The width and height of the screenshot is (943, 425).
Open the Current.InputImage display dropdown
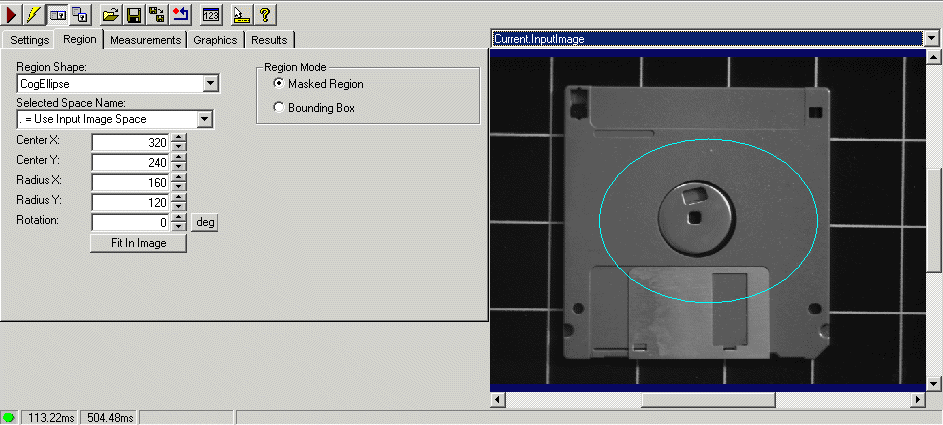[x=931, y=38]
